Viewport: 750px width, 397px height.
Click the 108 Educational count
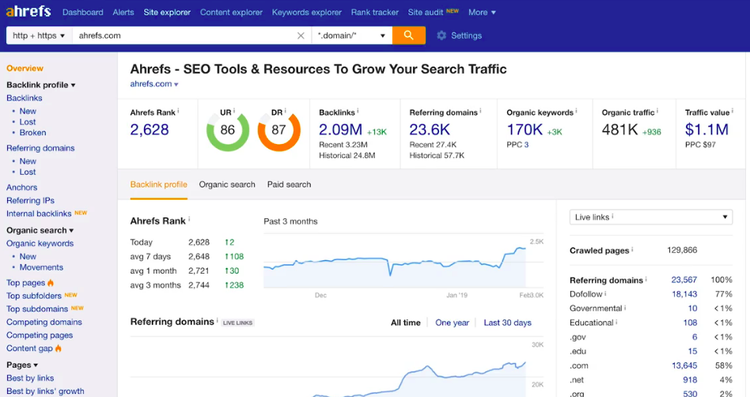point(690,323)
